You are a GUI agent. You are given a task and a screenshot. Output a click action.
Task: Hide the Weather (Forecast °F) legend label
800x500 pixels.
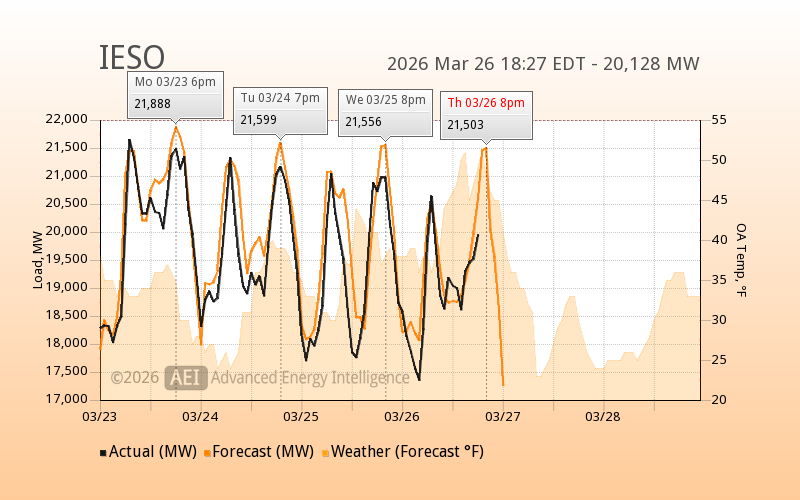click(407, 452)
